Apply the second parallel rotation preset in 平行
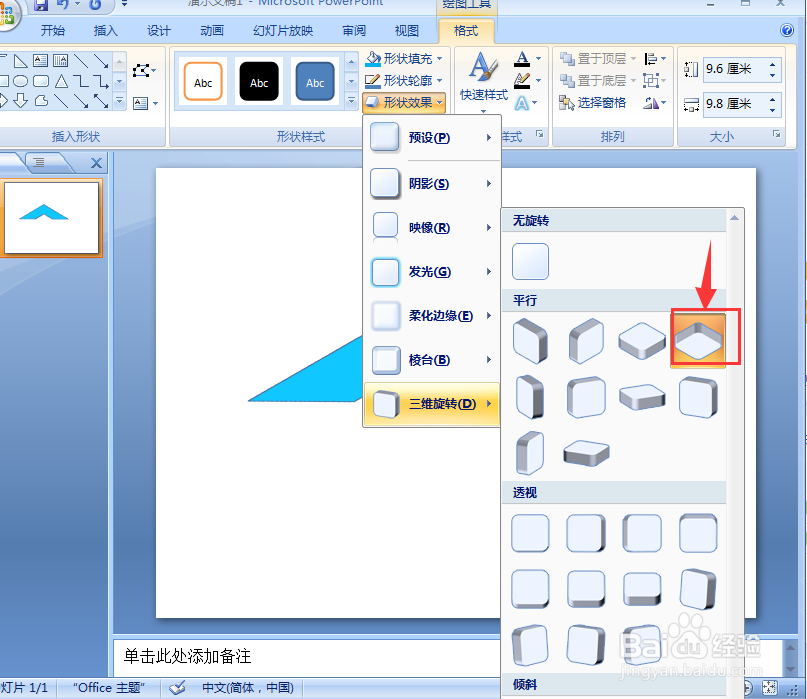 coord(586,340)
